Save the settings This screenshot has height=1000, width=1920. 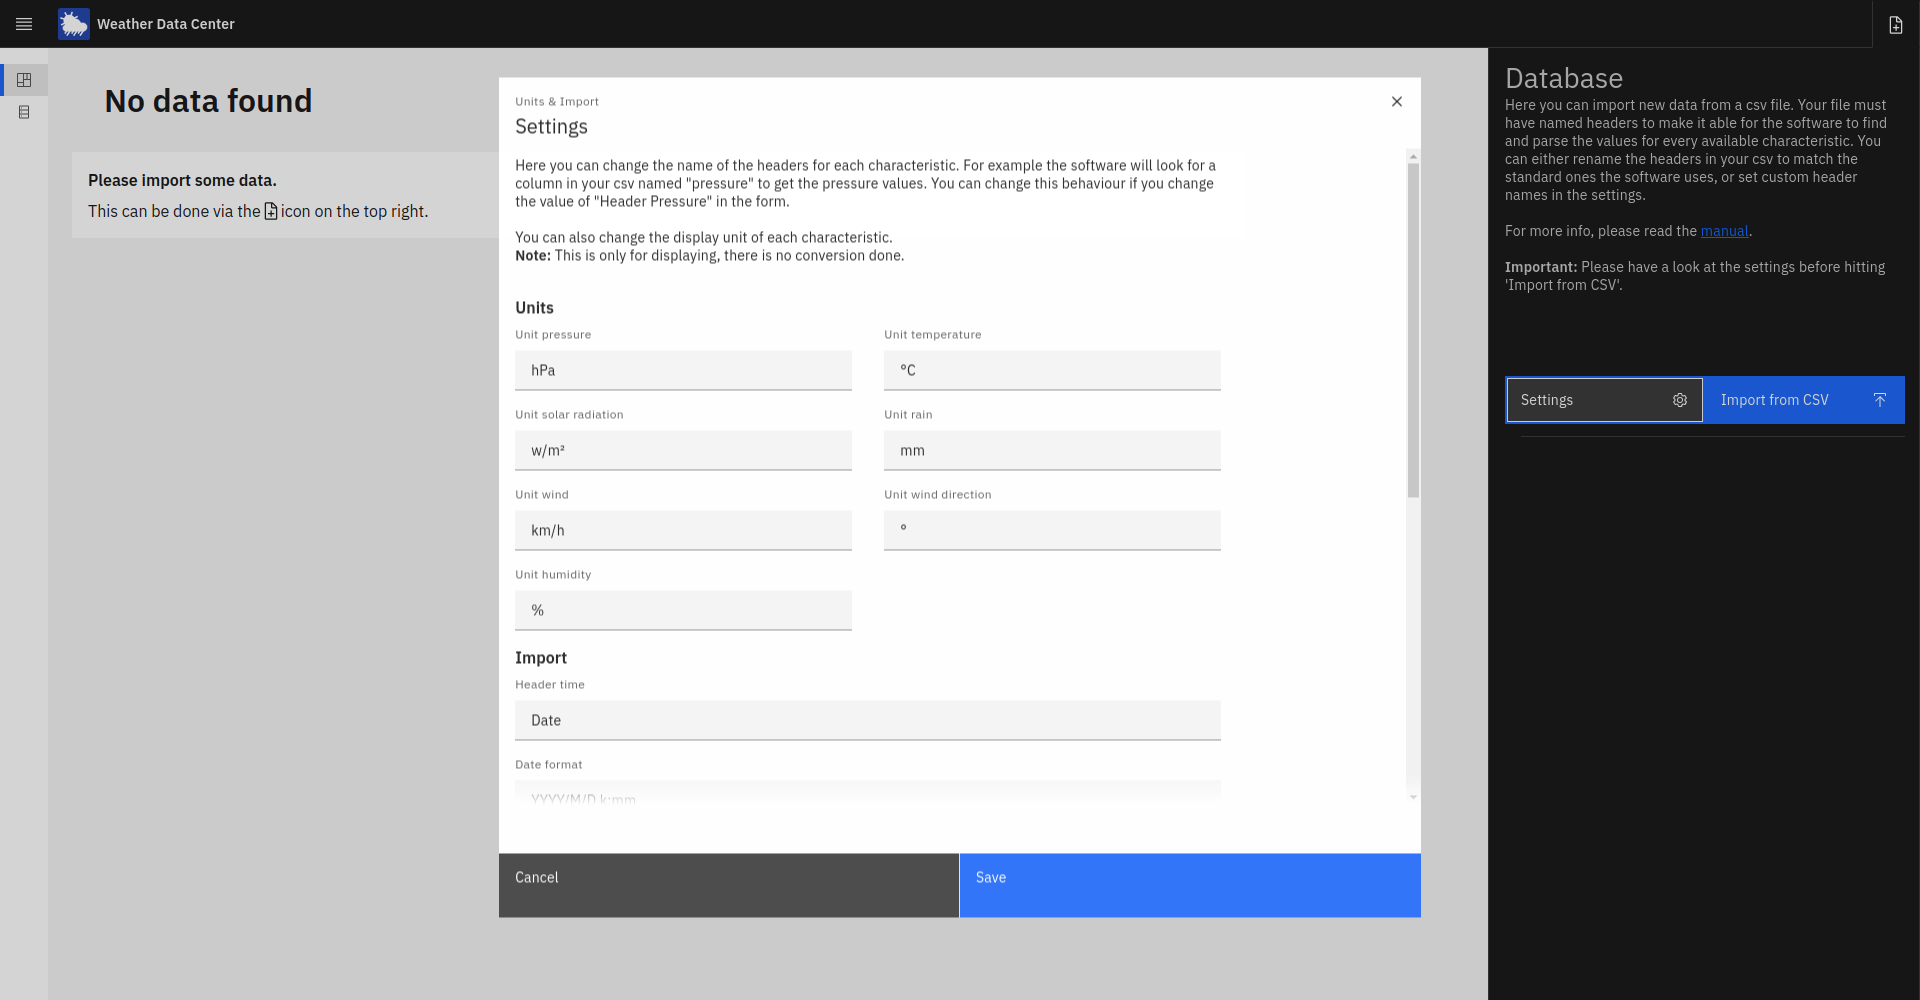coord(1190,885)
